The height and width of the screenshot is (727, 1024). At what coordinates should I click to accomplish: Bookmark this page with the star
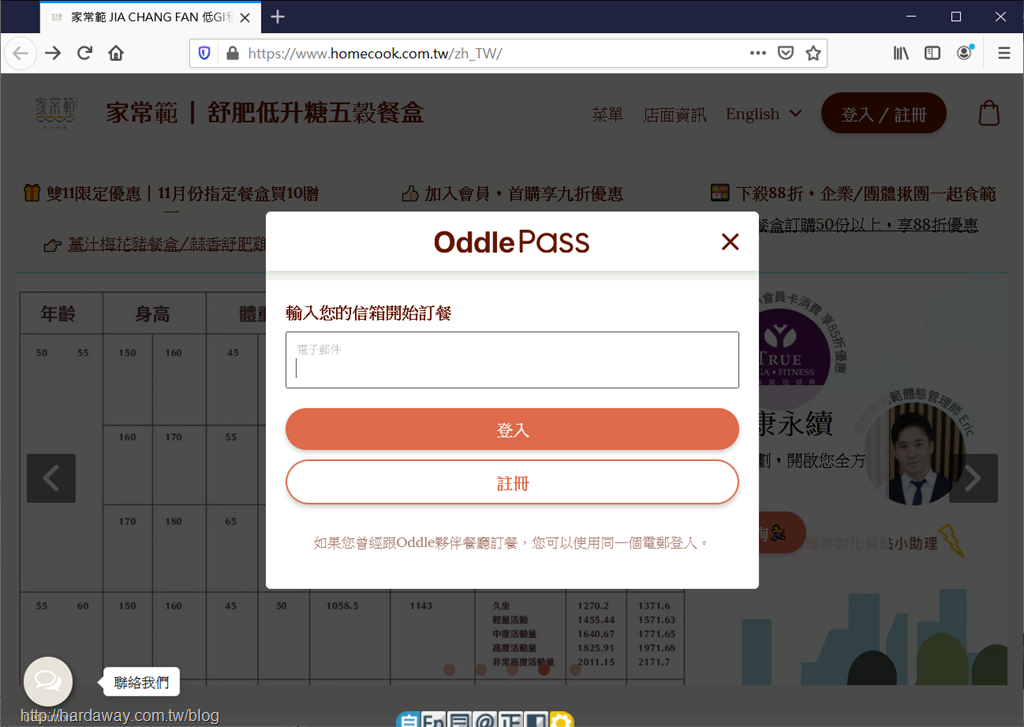[x=813, y=53]
